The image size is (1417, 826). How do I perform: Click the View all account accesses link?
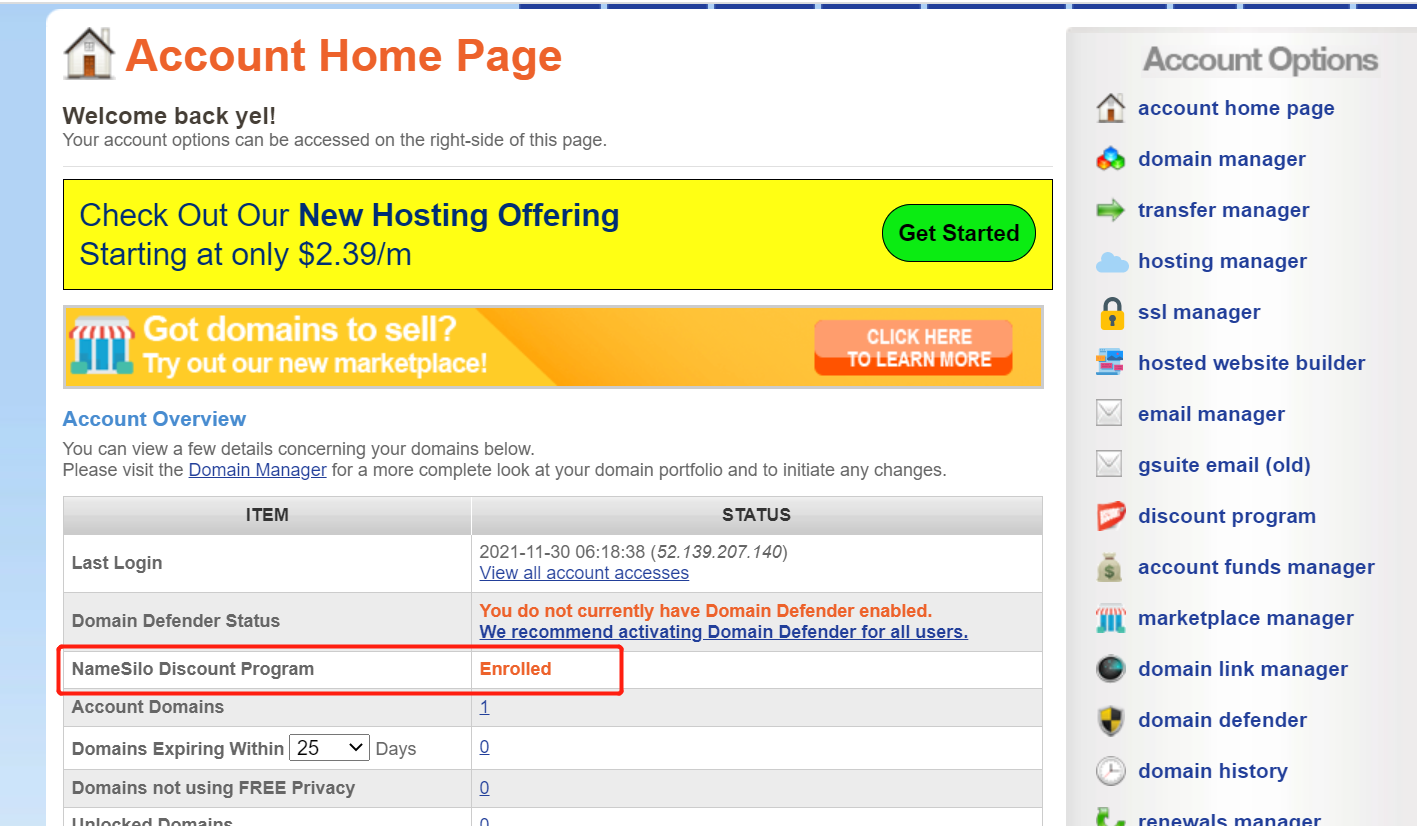click(x=584, y=573)
